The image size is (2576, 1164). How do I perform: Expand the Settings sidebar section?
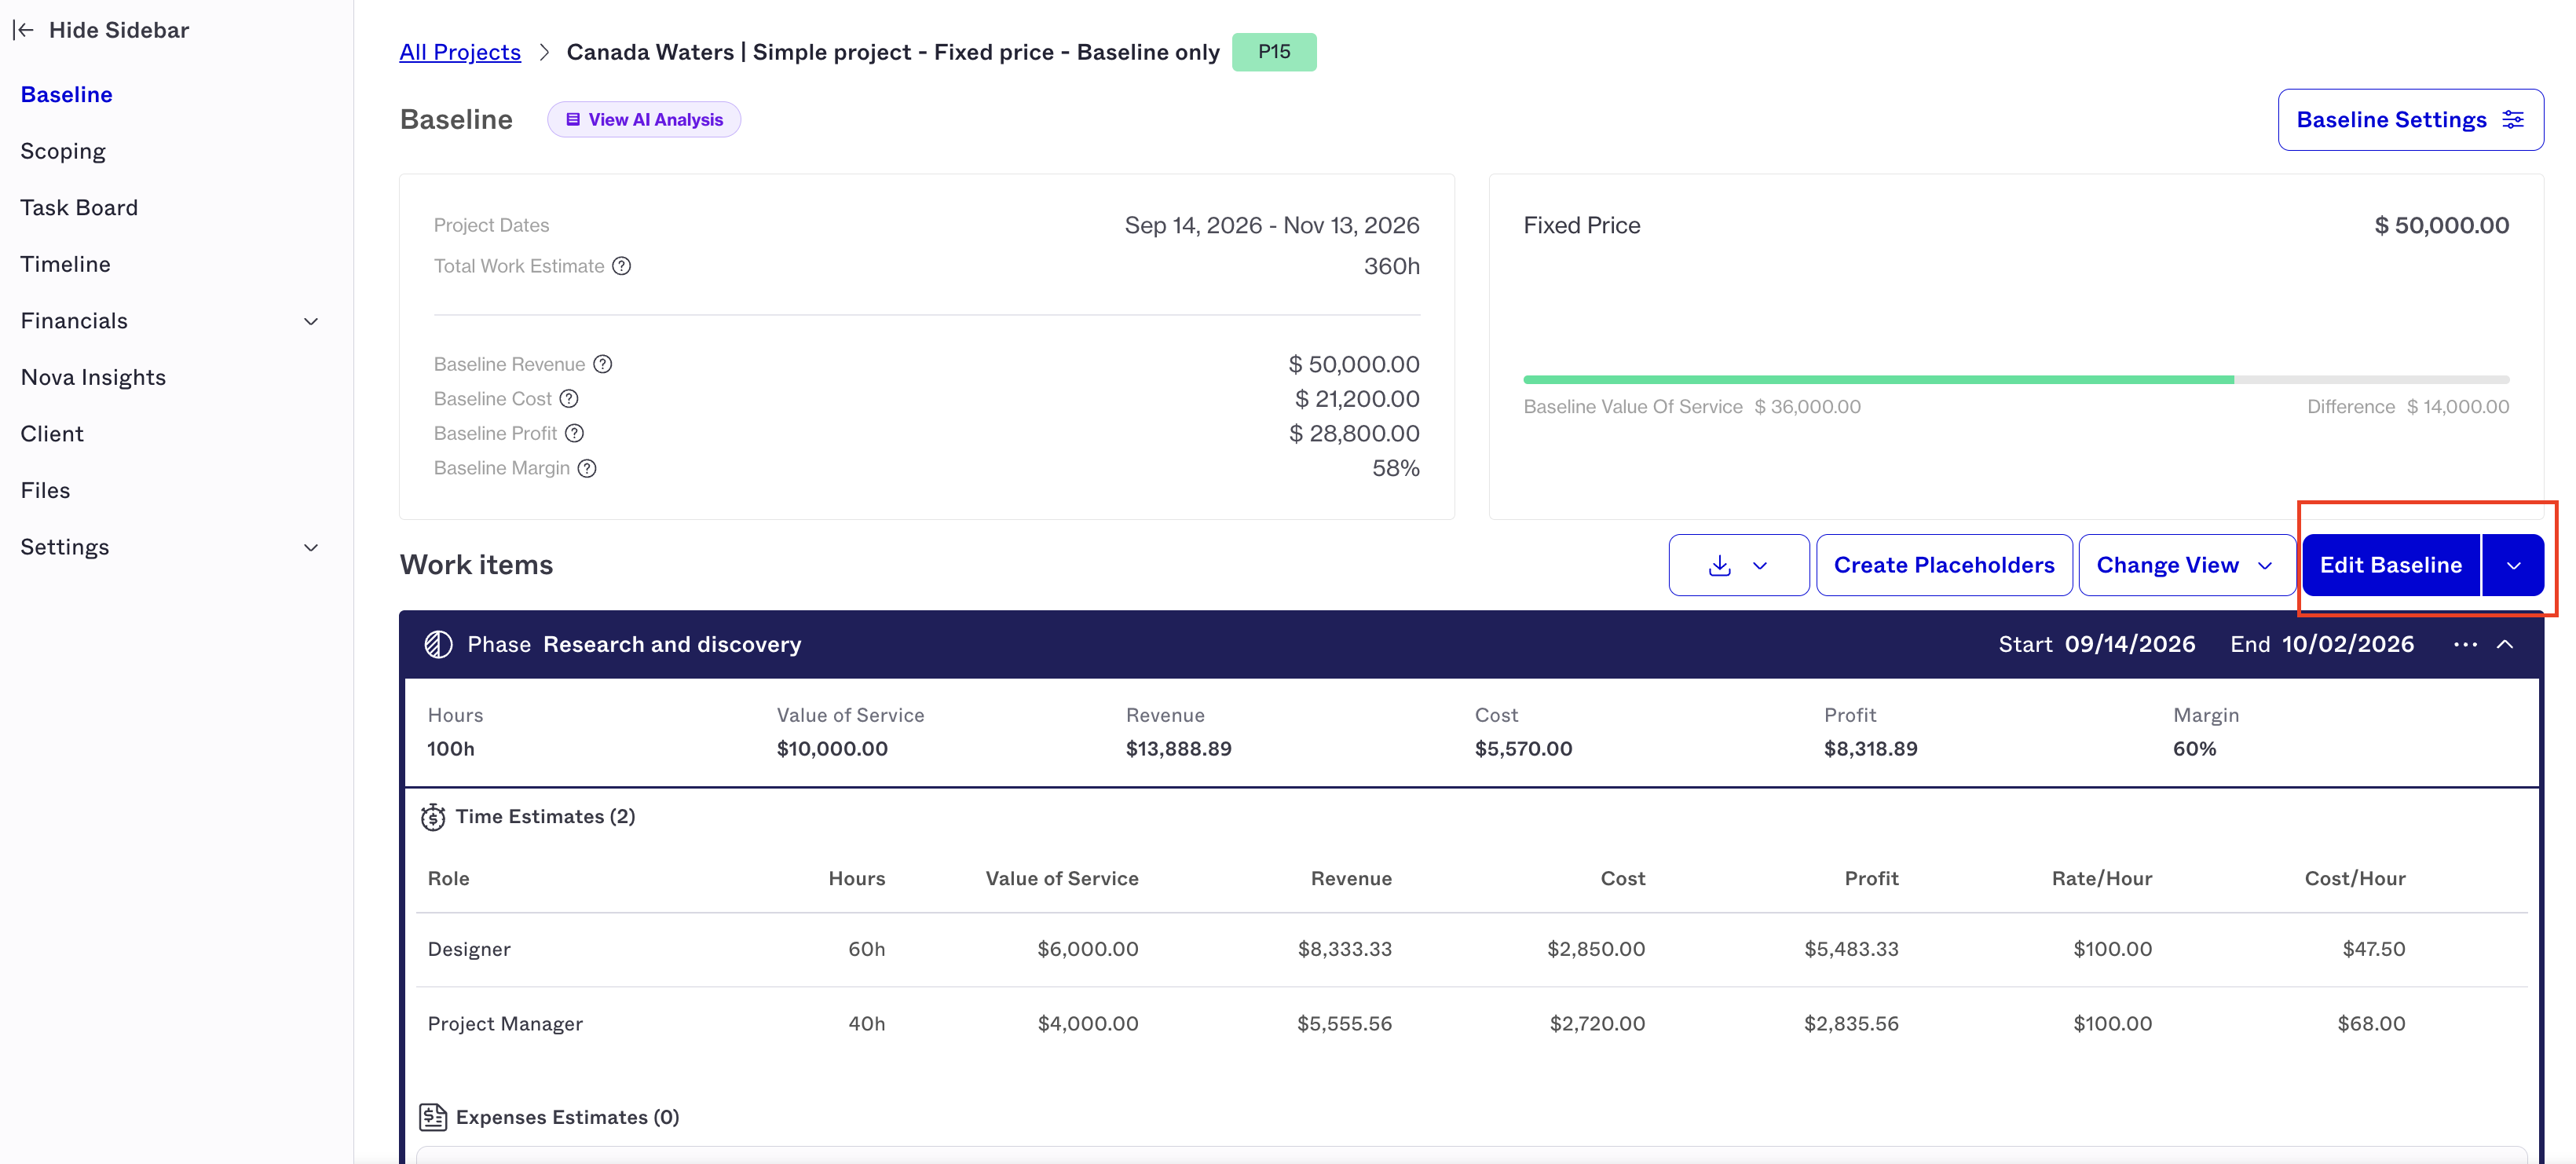click(311, 548)
